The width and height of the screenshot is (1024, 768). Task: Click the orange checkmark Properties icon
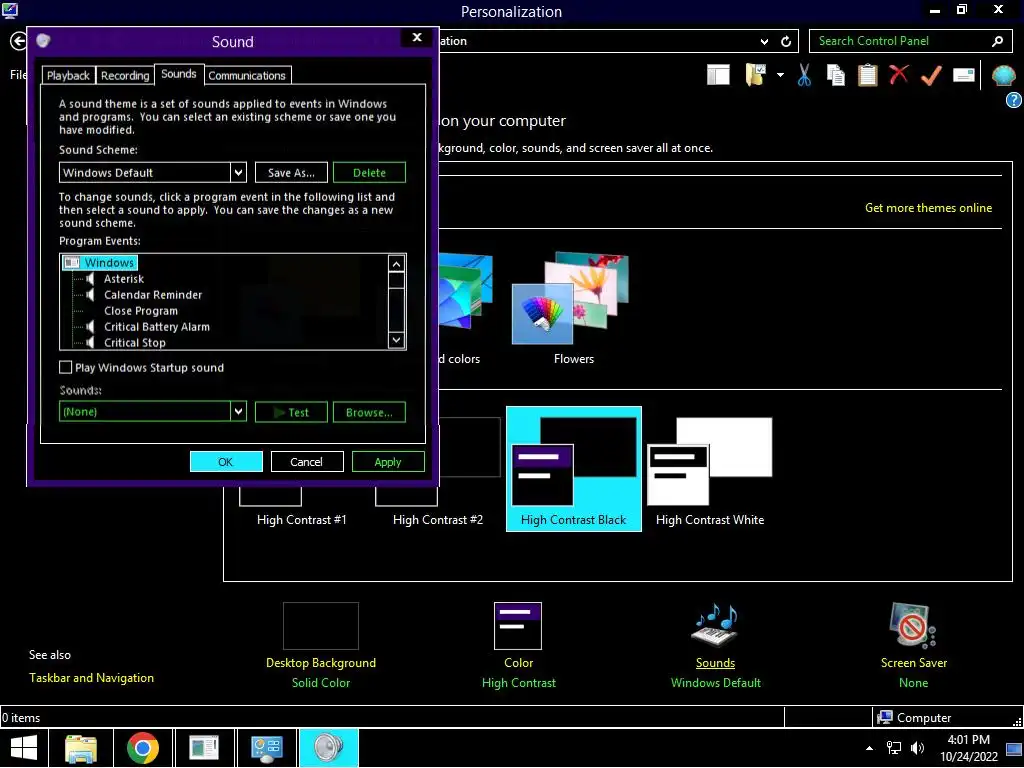pyautogui.click(x=931, y=75)
